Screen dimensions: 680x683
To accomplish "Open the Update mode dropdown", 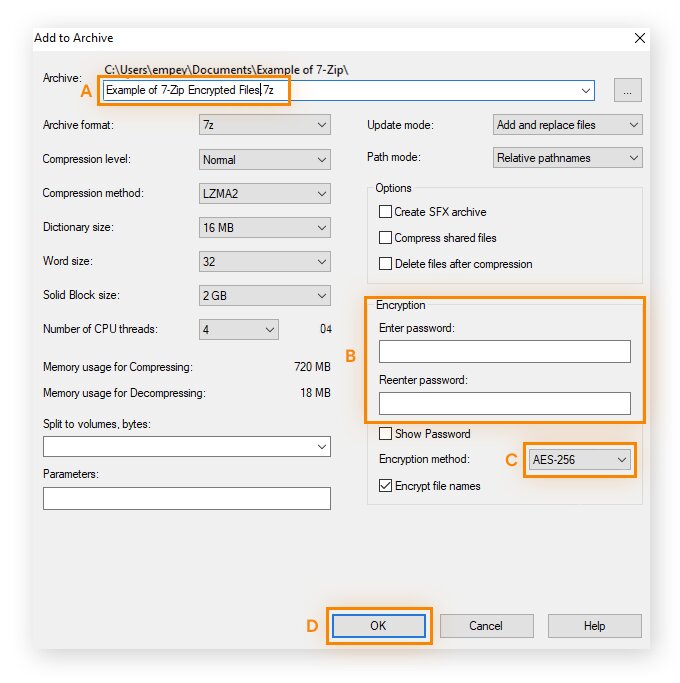I will 567,125.
